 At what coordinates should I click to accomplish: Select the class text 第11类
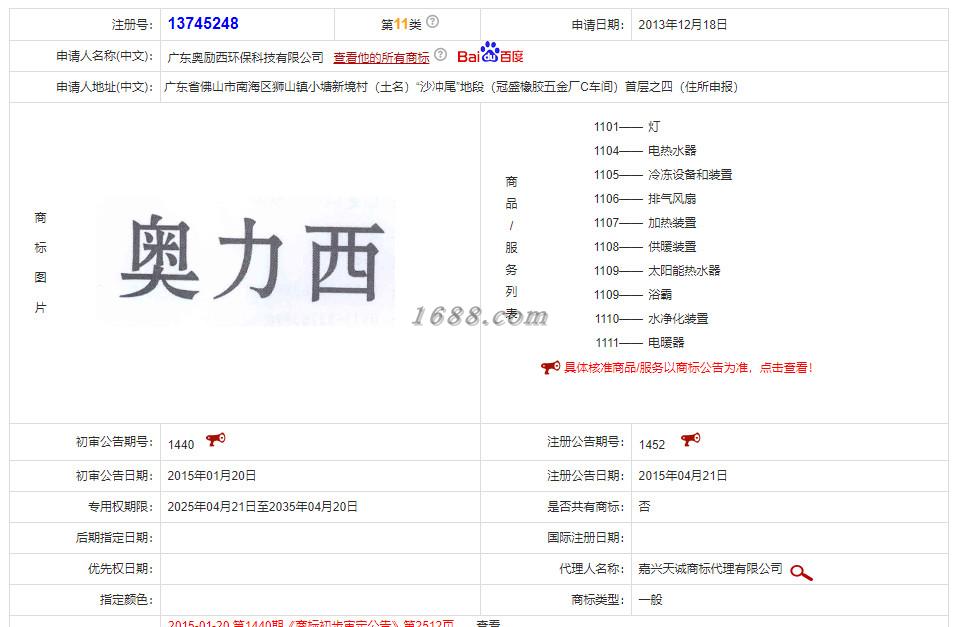(401, 24)
